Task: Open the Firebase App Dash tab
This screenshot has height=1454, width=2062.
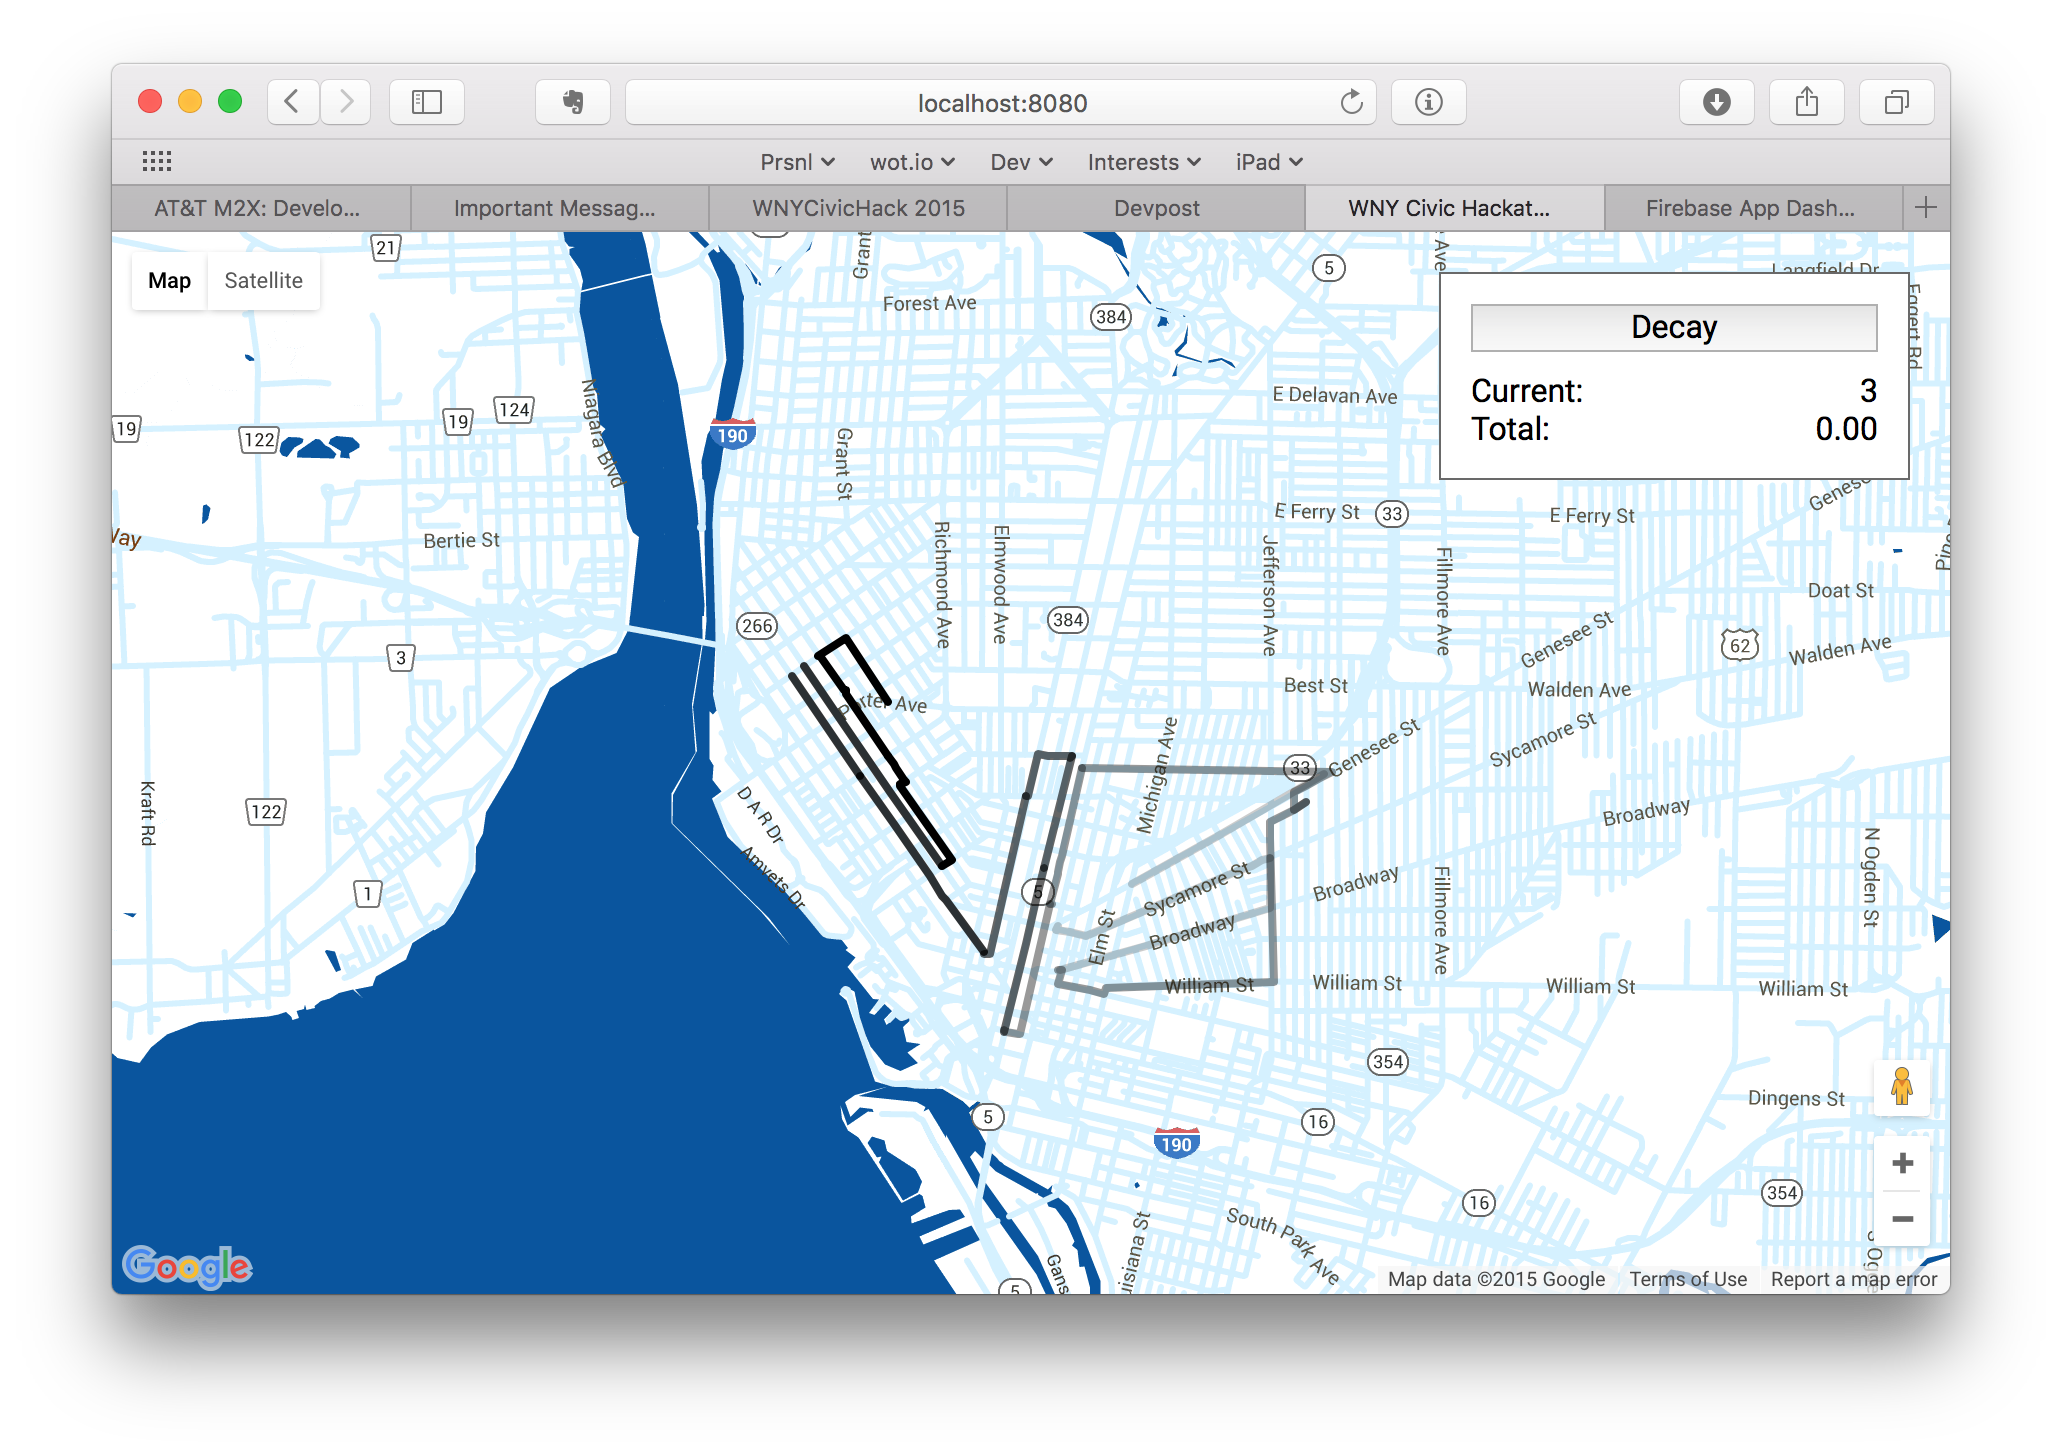Action: [1750, 208]
